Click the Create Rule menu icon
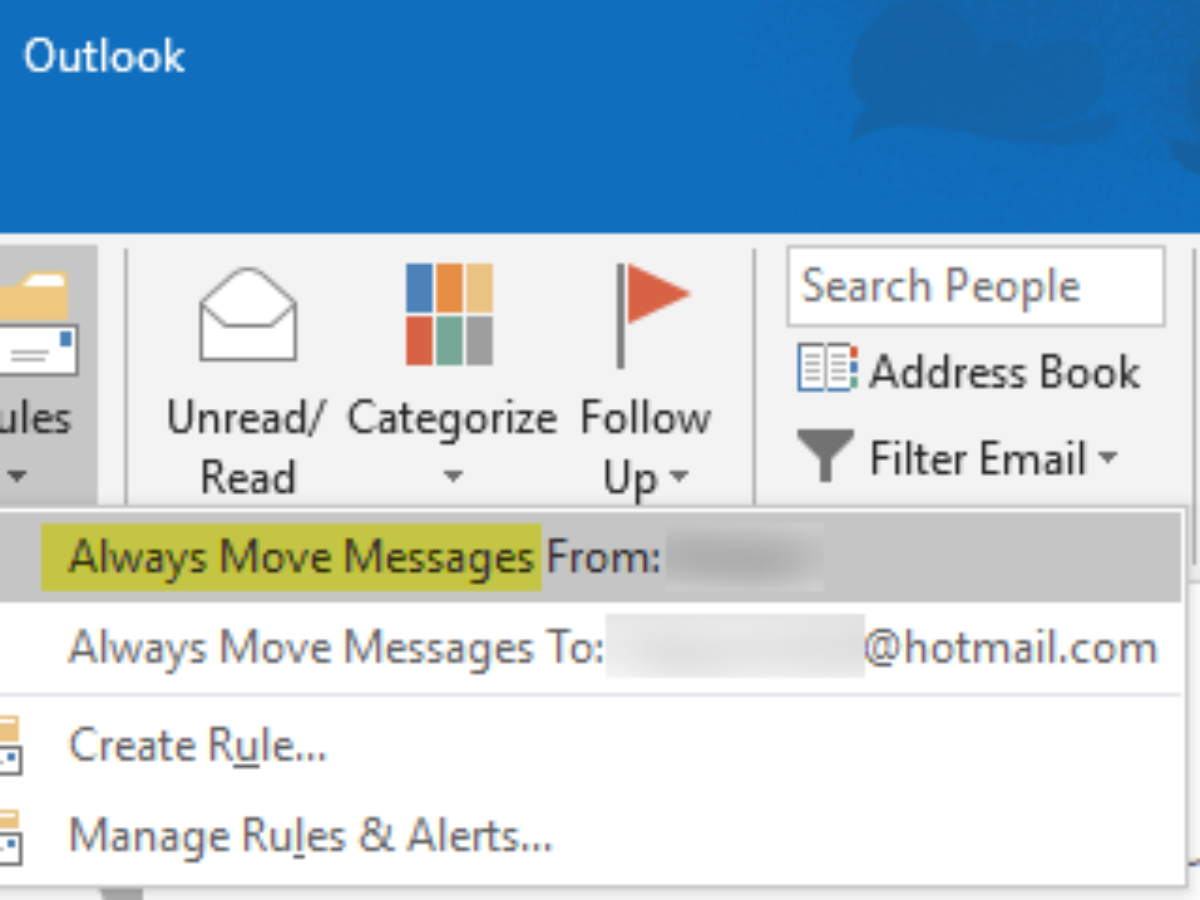1200x900 pixels. pyautogui.click(x=10, y=746)
